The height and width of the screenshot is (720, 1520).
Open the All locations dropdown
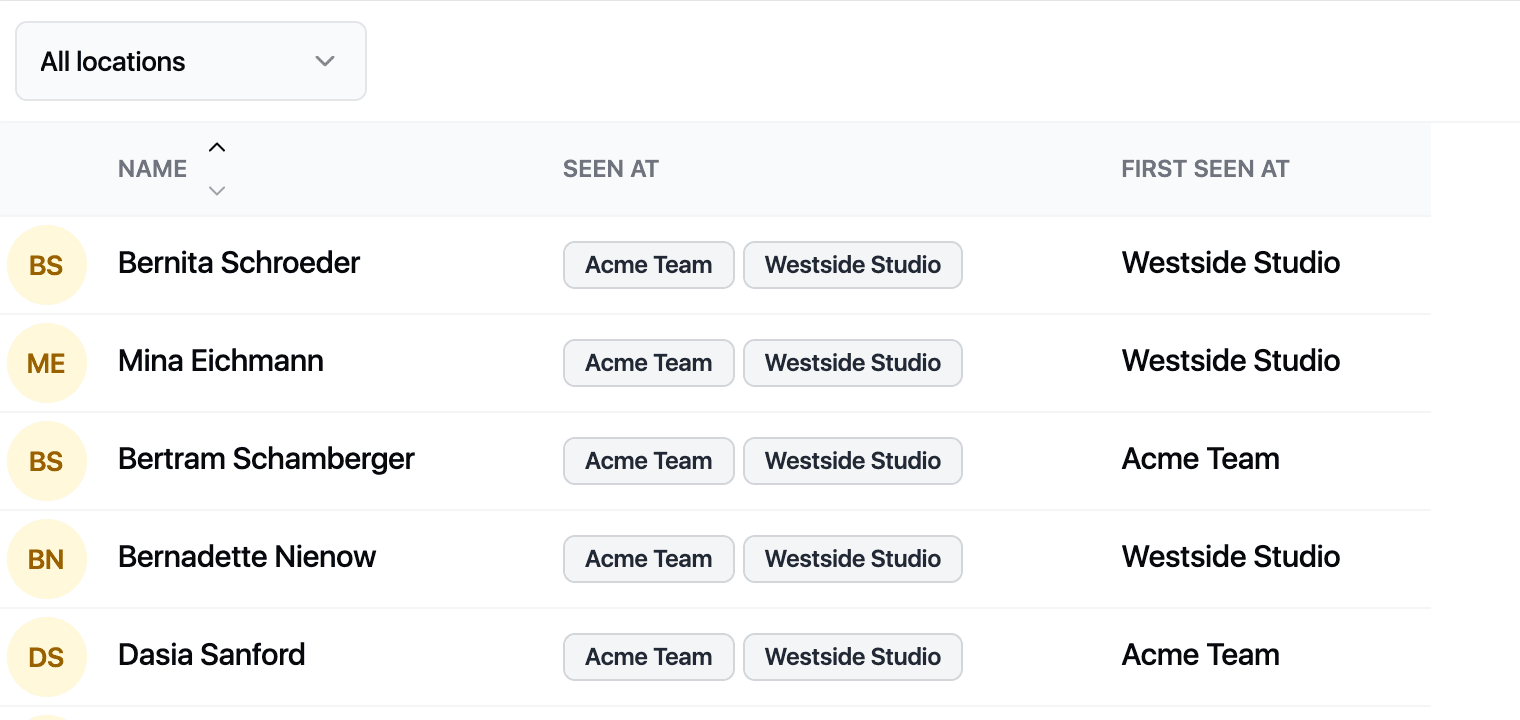pos(191,61)
